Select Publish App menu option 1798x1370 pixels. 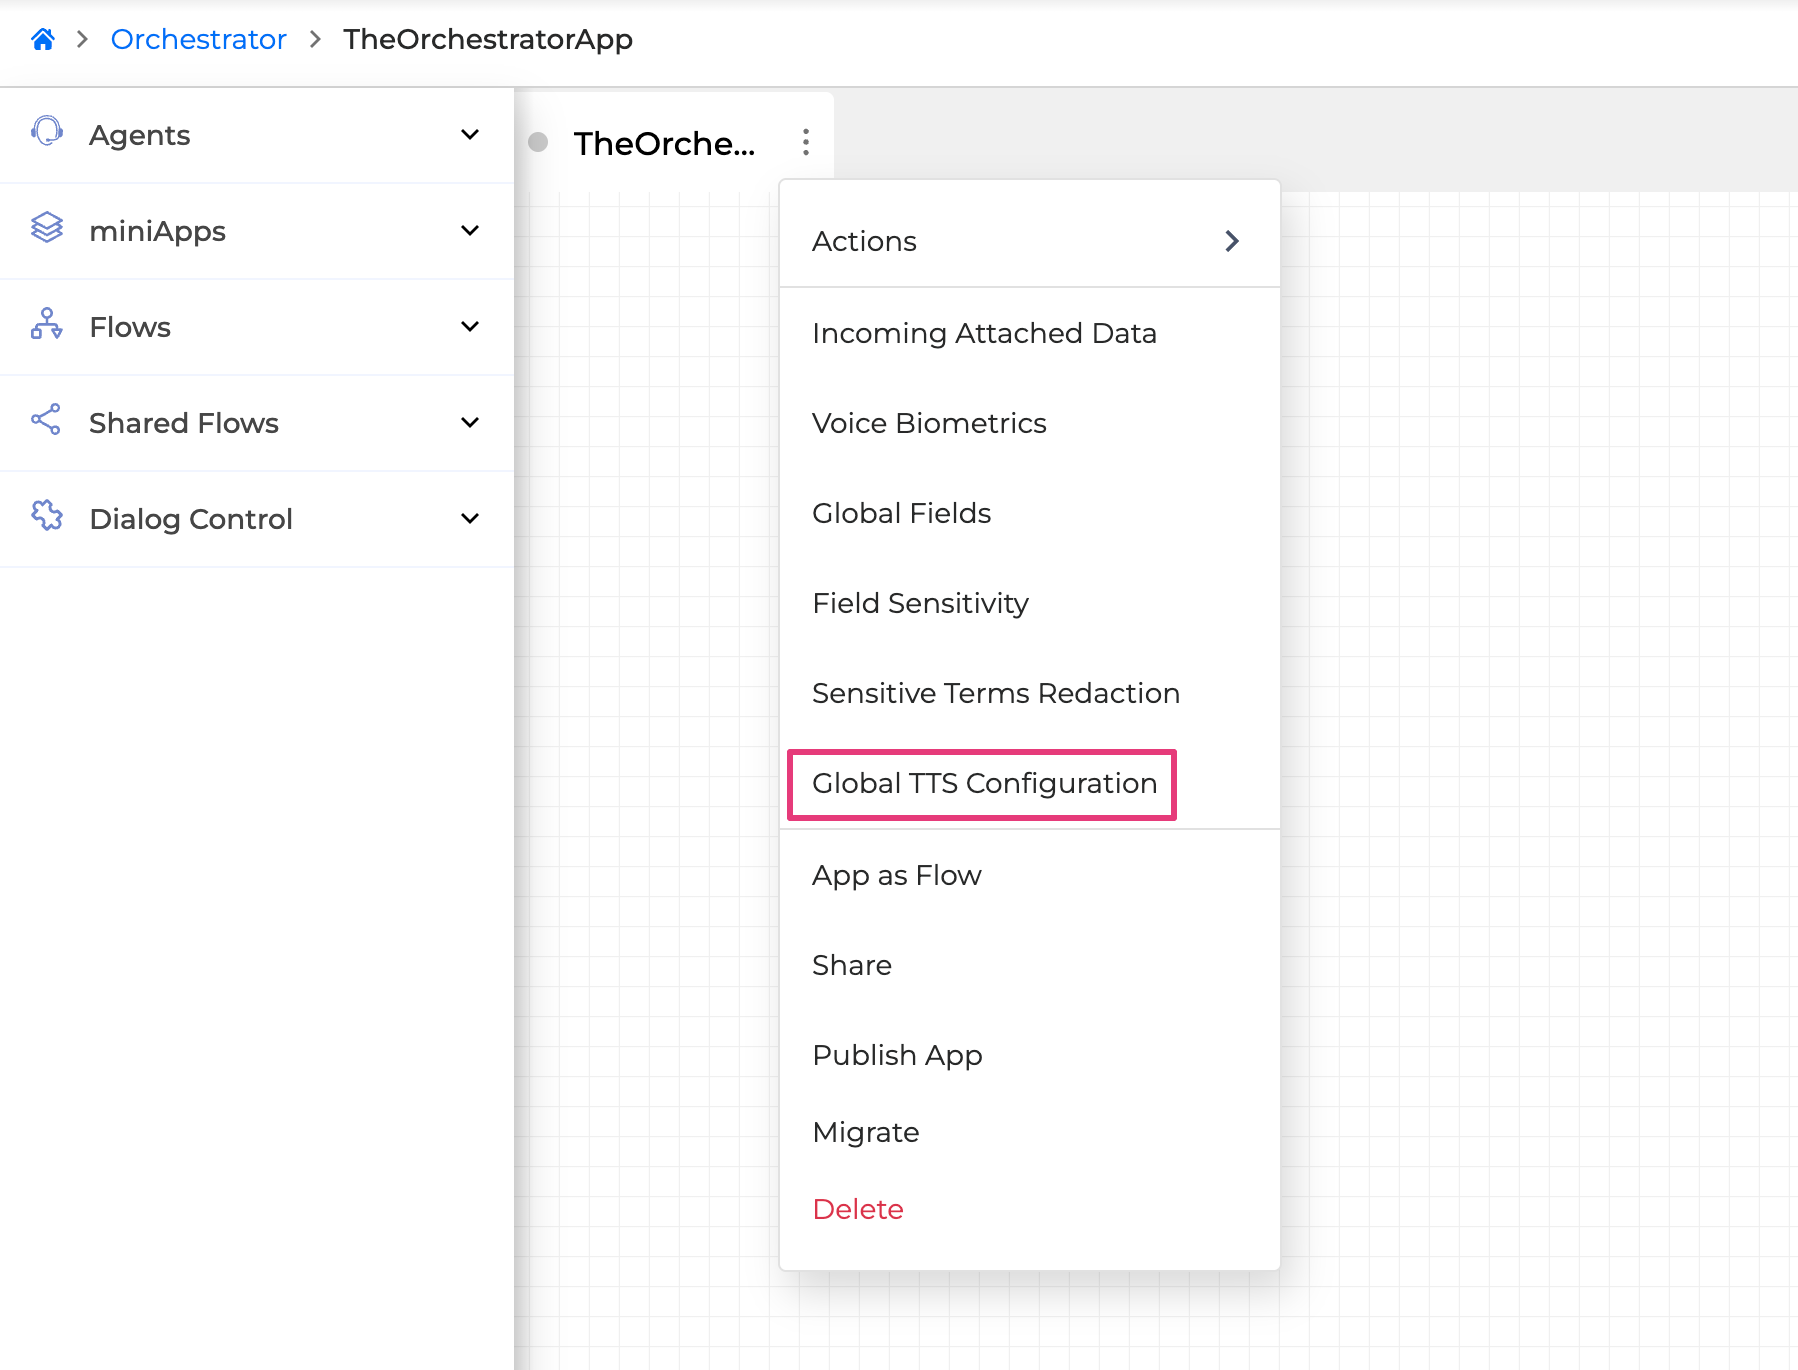click(x=897, y=1055)
